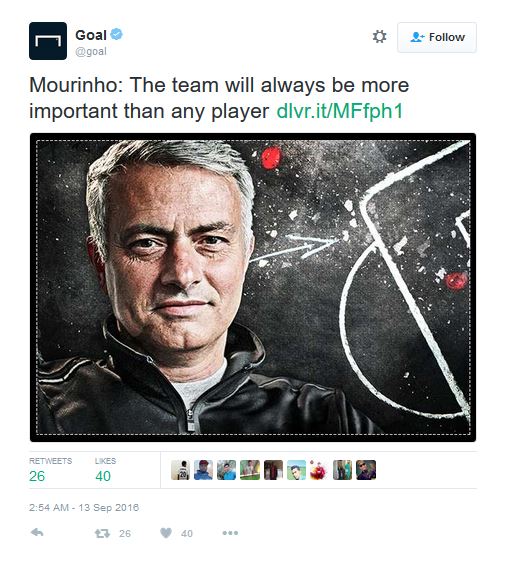The height and width of the screenshot is (563, 507).
Task: Open the three-dots more options menu
Action: [230, 533]
